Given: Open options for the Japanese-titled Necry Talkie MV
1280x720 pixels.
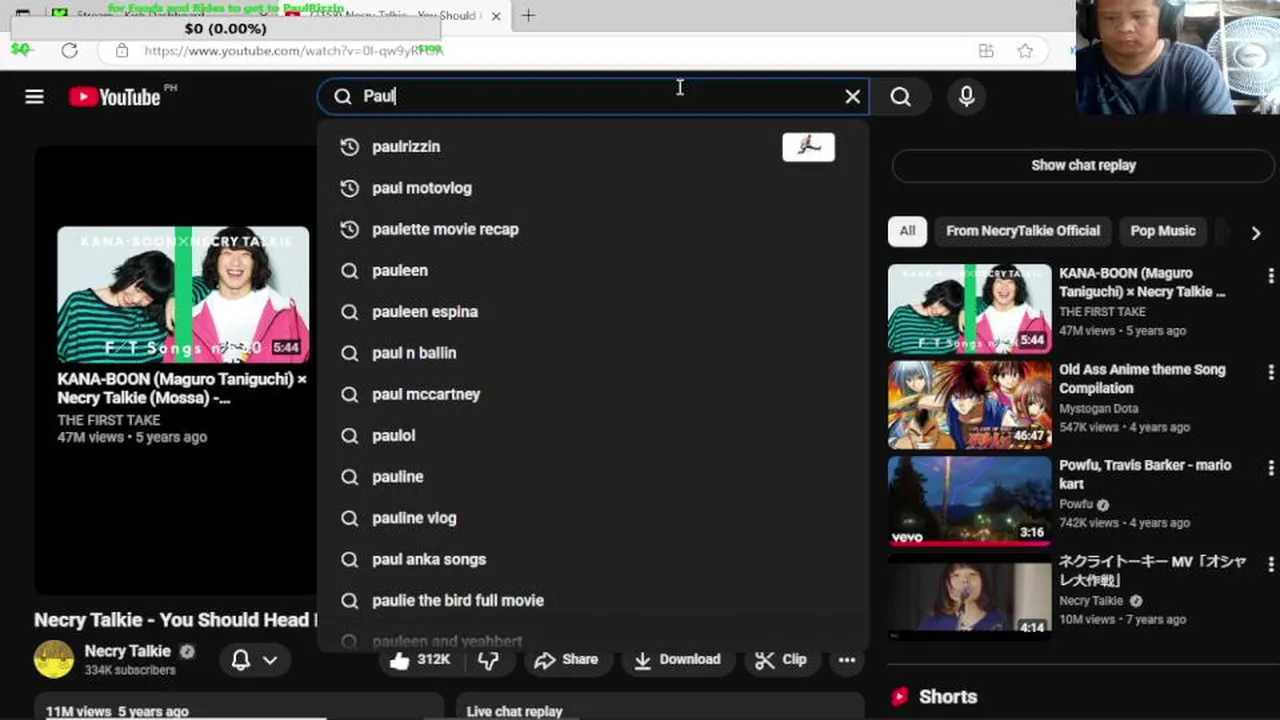Looking at the screenshot, I should (x=1270, y=564).
